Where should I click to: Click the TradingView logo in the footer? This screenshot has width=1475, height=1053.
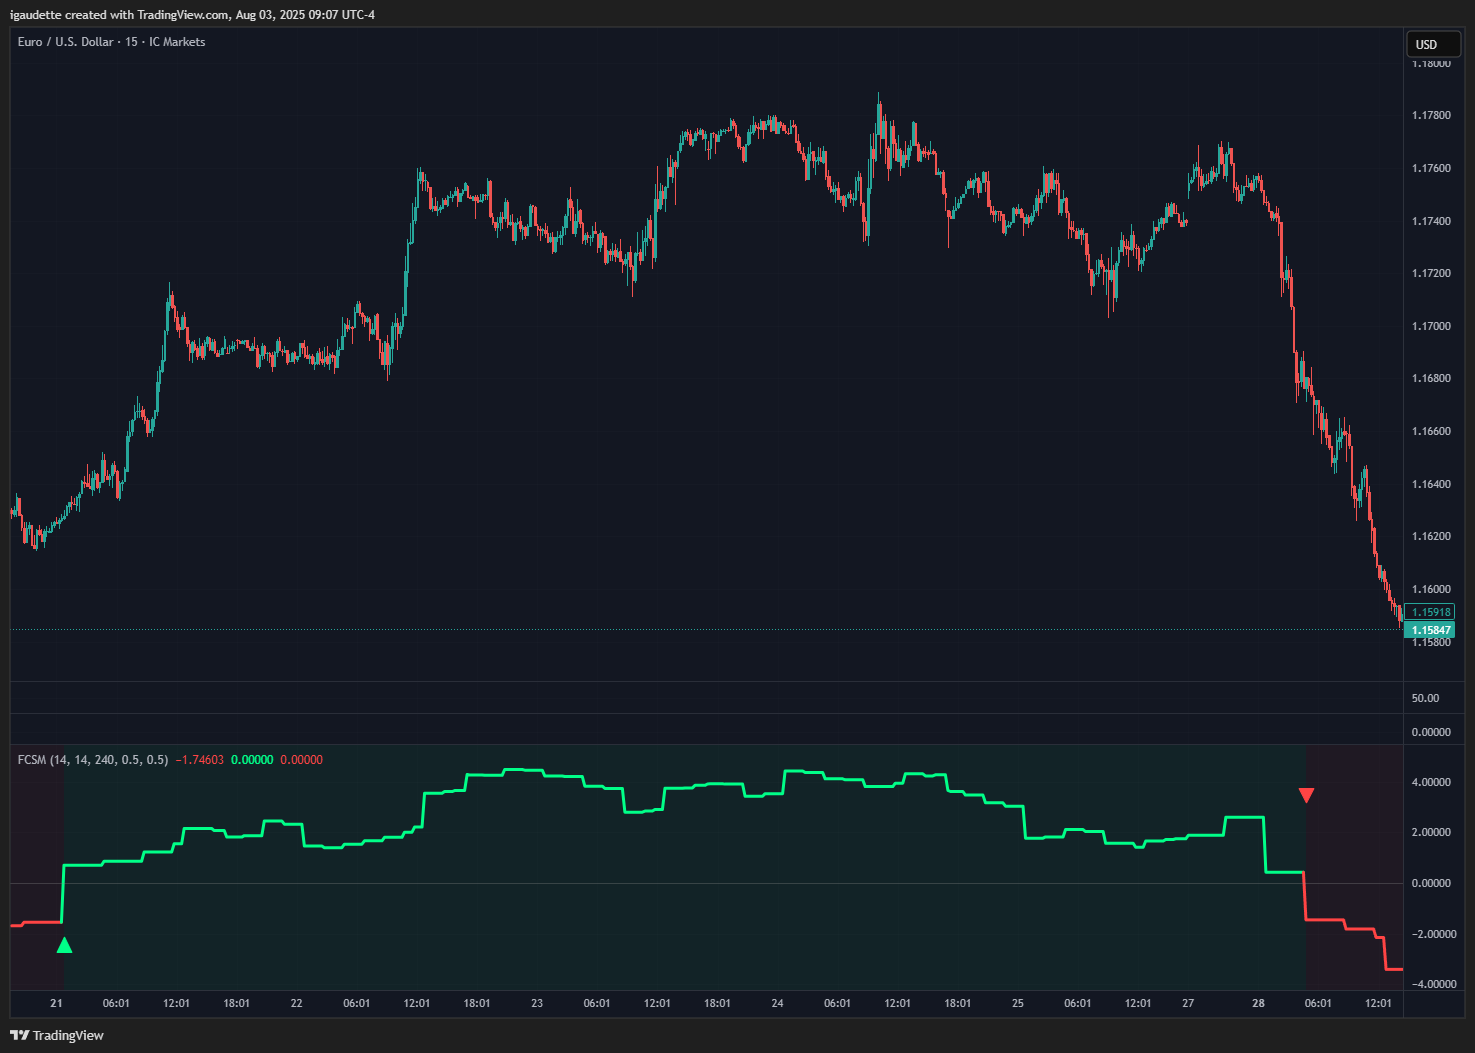57,1035
